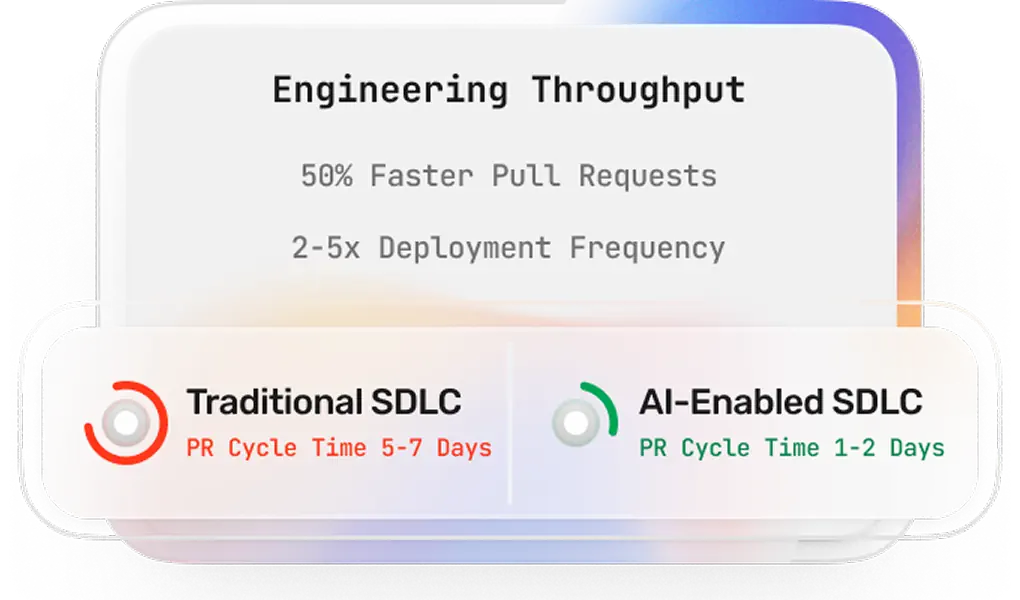Click the gray center dot beside green arc
Viewport: 1020px width, 600px height.
point(574,424)
